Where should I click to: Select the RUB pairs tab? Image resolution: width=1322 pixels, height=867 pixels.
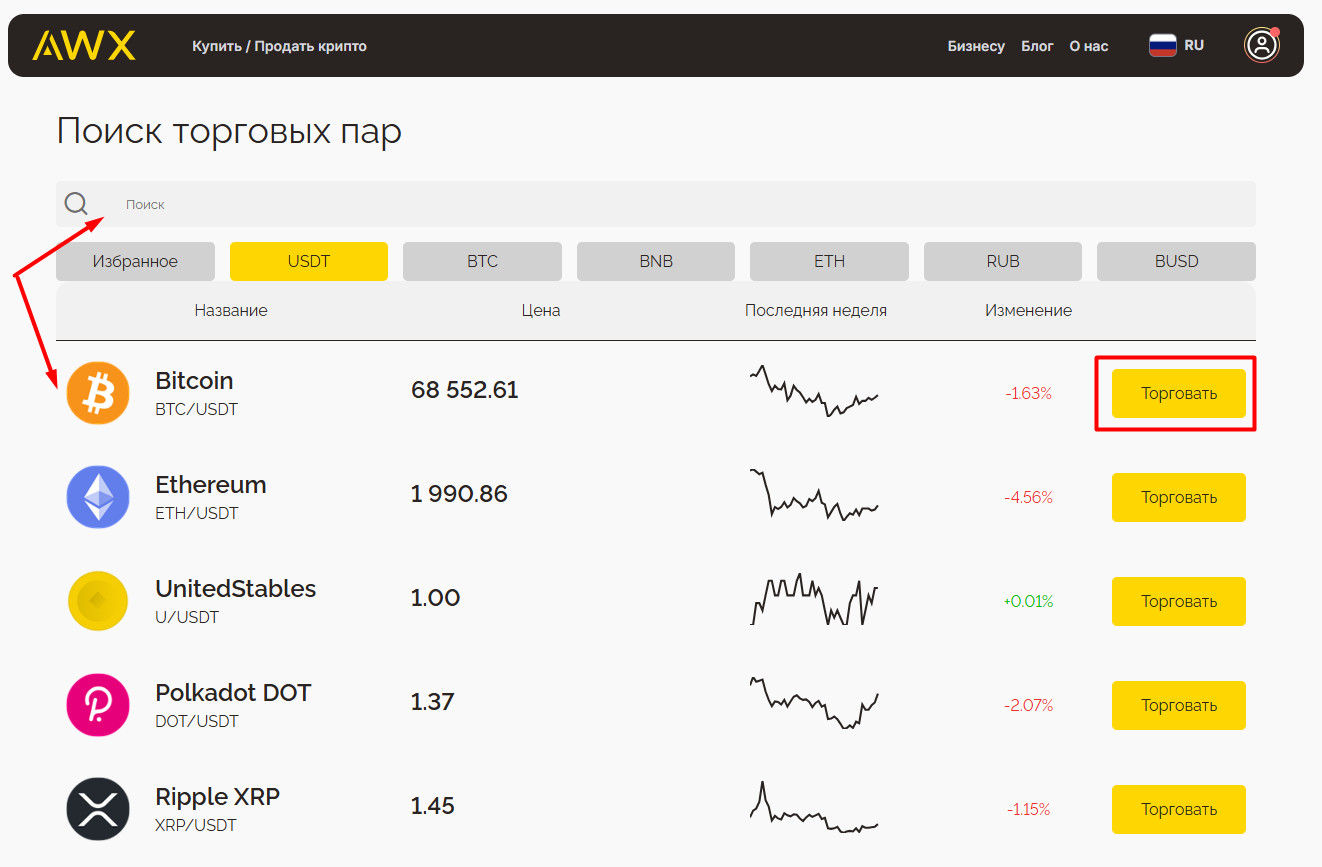(1002, 261)
